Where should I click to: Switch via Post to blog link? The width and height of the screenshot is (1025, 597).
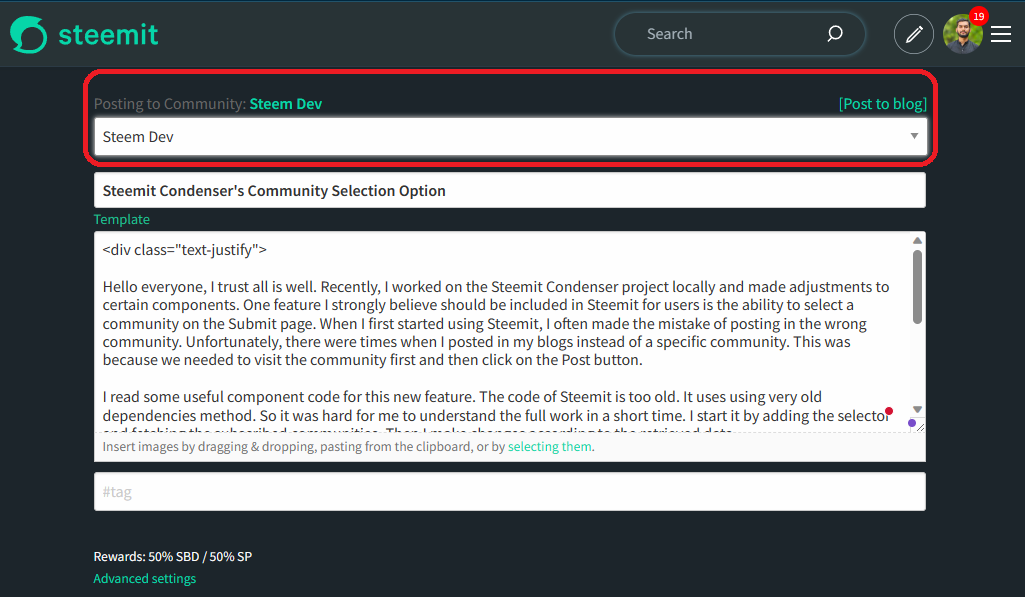[882, 104]
